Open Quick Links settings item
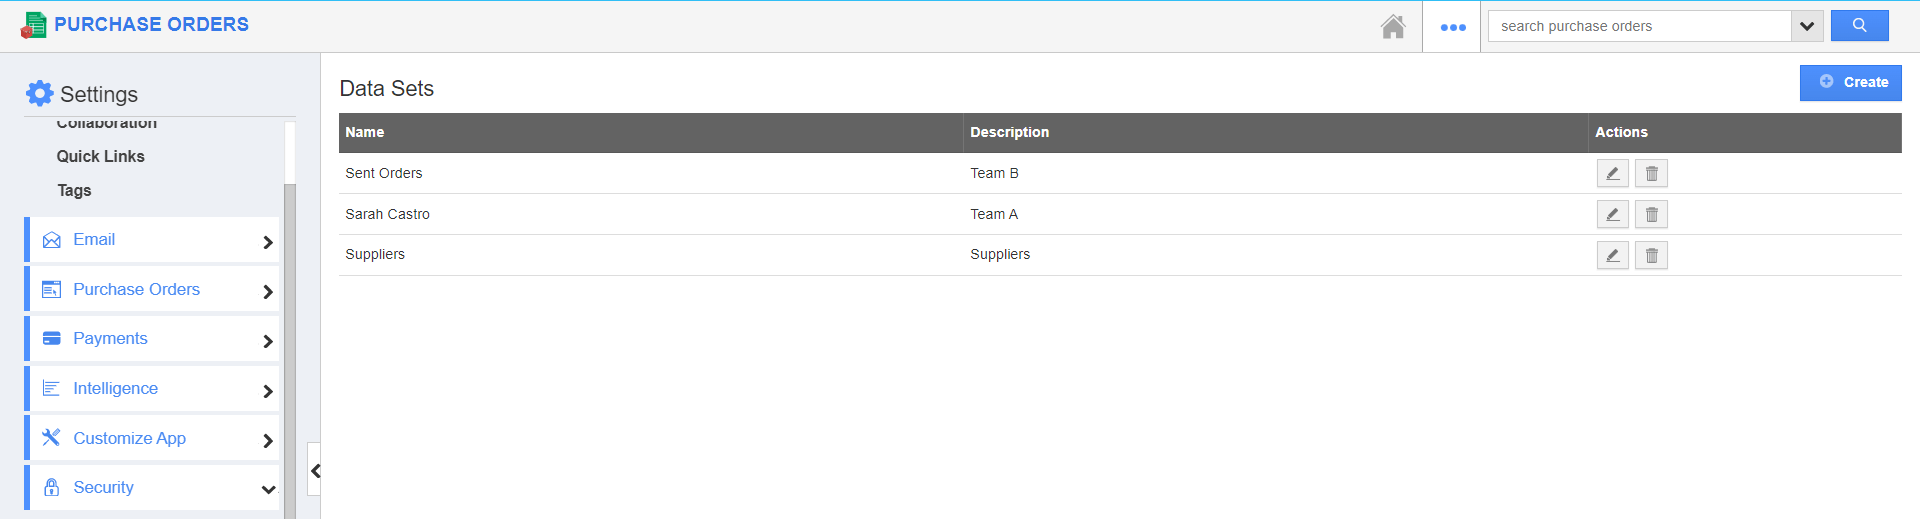Viewport: 1920px width, 519px height. point(100,156)
